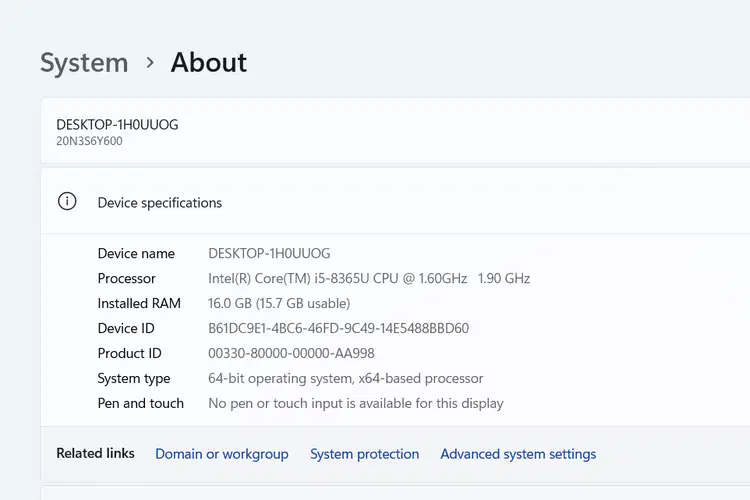Screen dimensions: 750x500
Task: Select Device name value DESKTOP-1H0UUOG in specifications
Action: (x=269, y=253)
